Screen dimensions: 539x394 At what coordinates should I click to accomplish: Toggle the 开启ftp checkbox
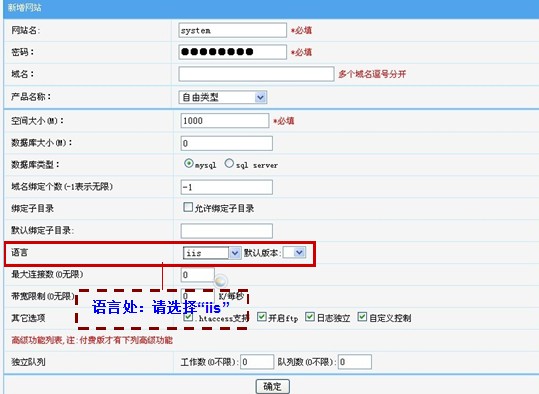[x=262, y=317]
